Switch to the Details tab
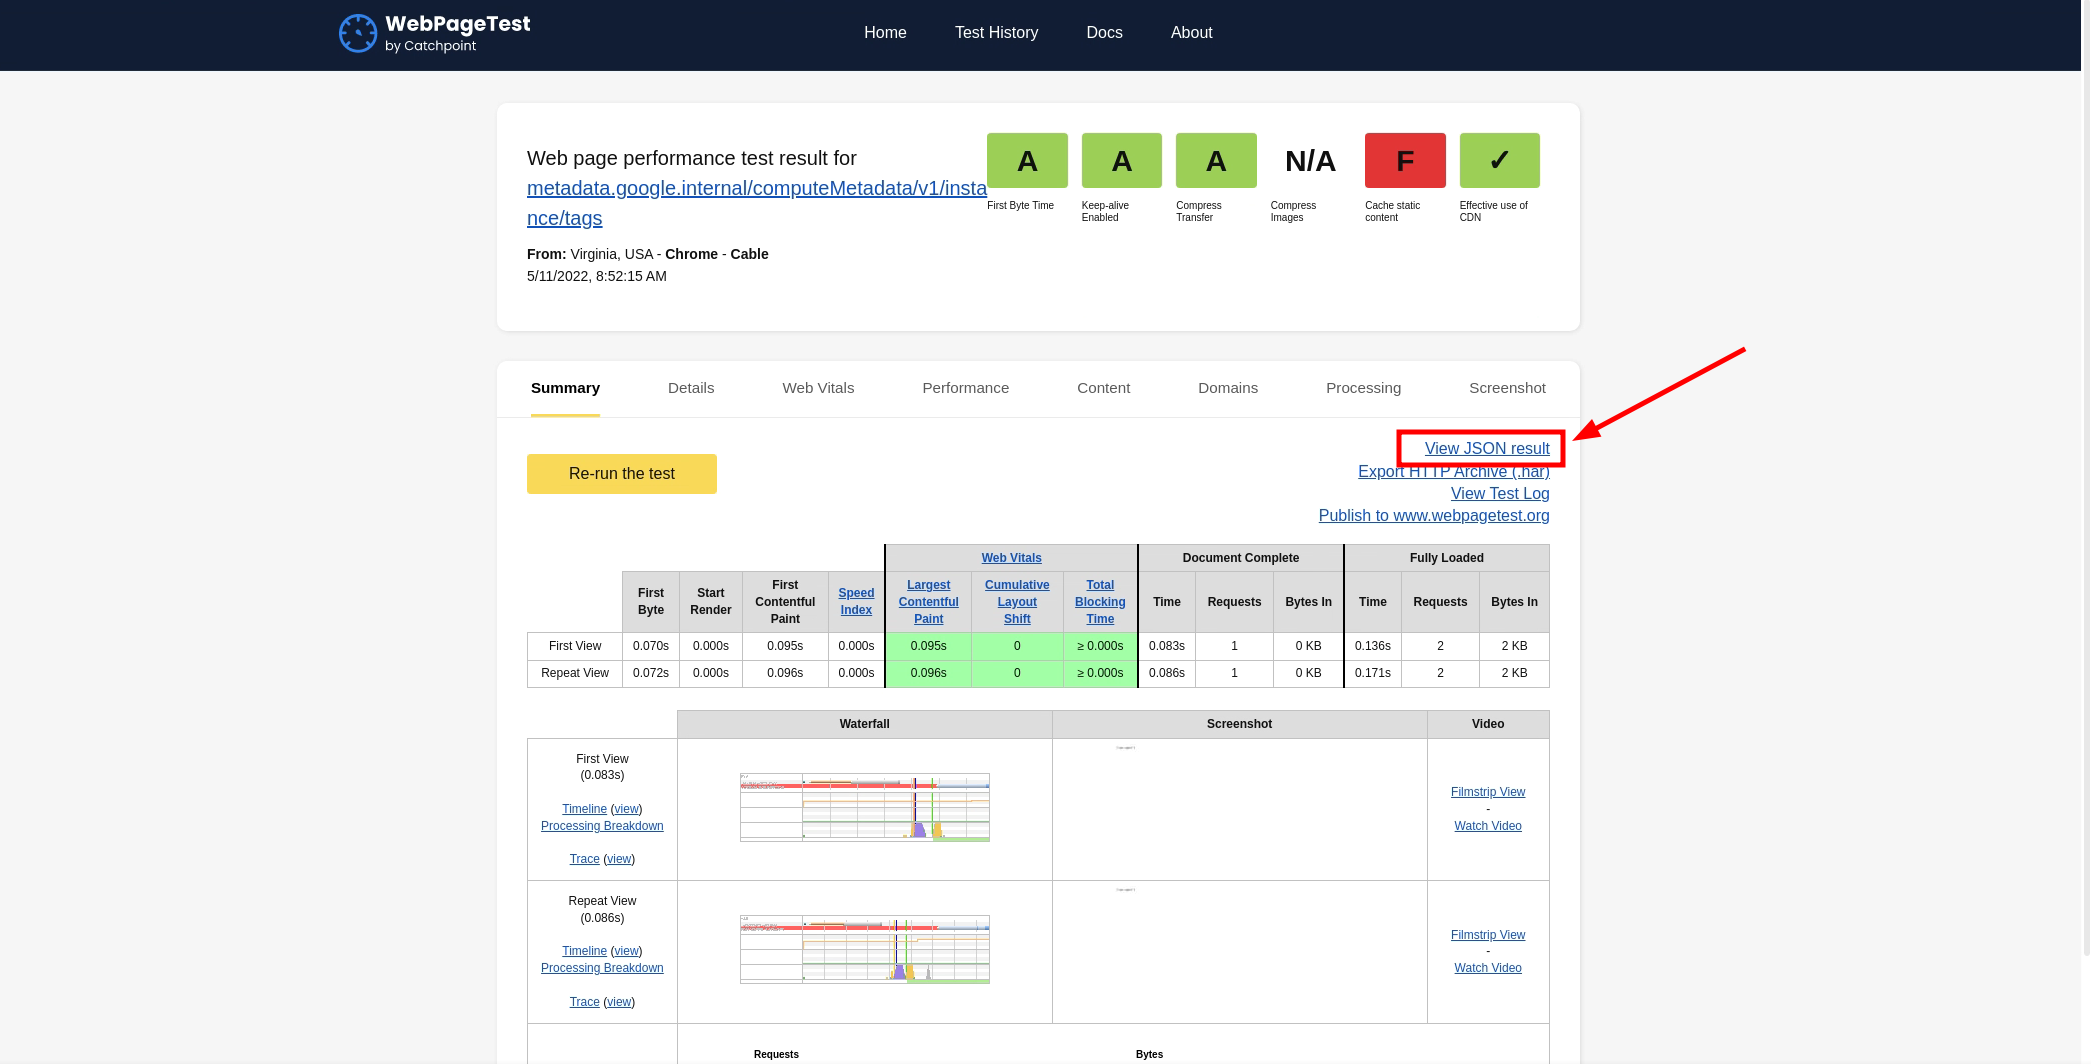Screen dimensions: 2091x1064 (x=690, y=388)
